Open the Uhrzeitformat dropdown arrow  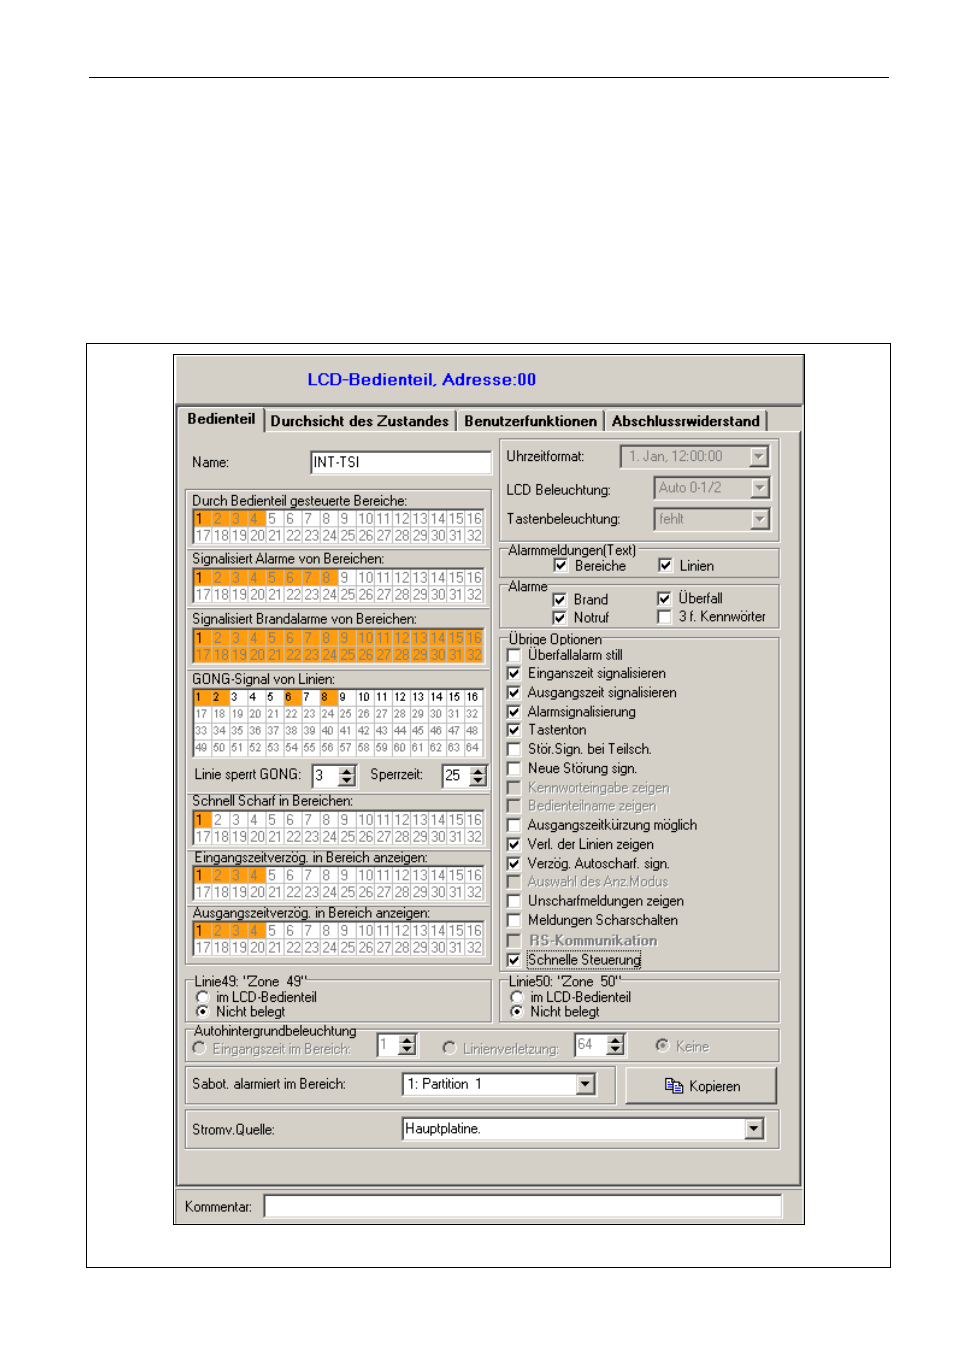click(x=759, y=457)
